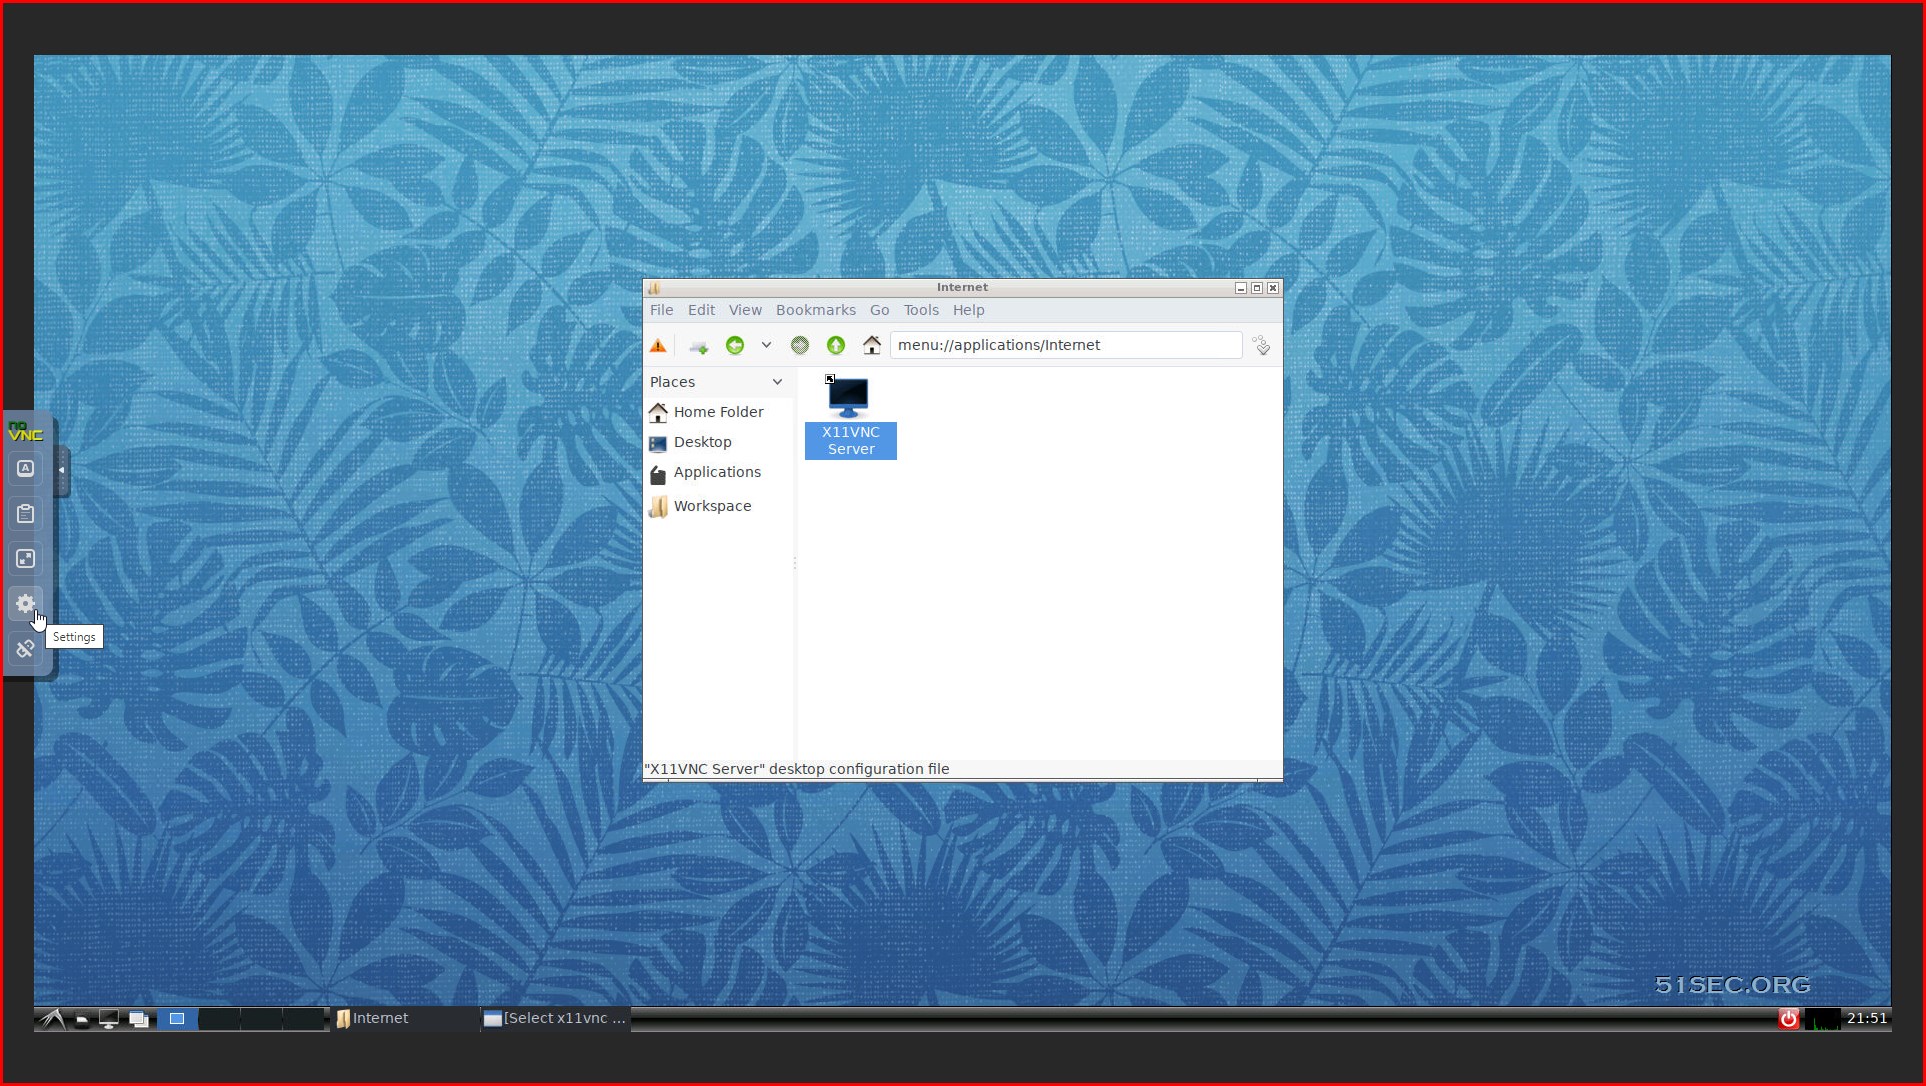Click the clipboard icon in sidebar

[25, 513]
